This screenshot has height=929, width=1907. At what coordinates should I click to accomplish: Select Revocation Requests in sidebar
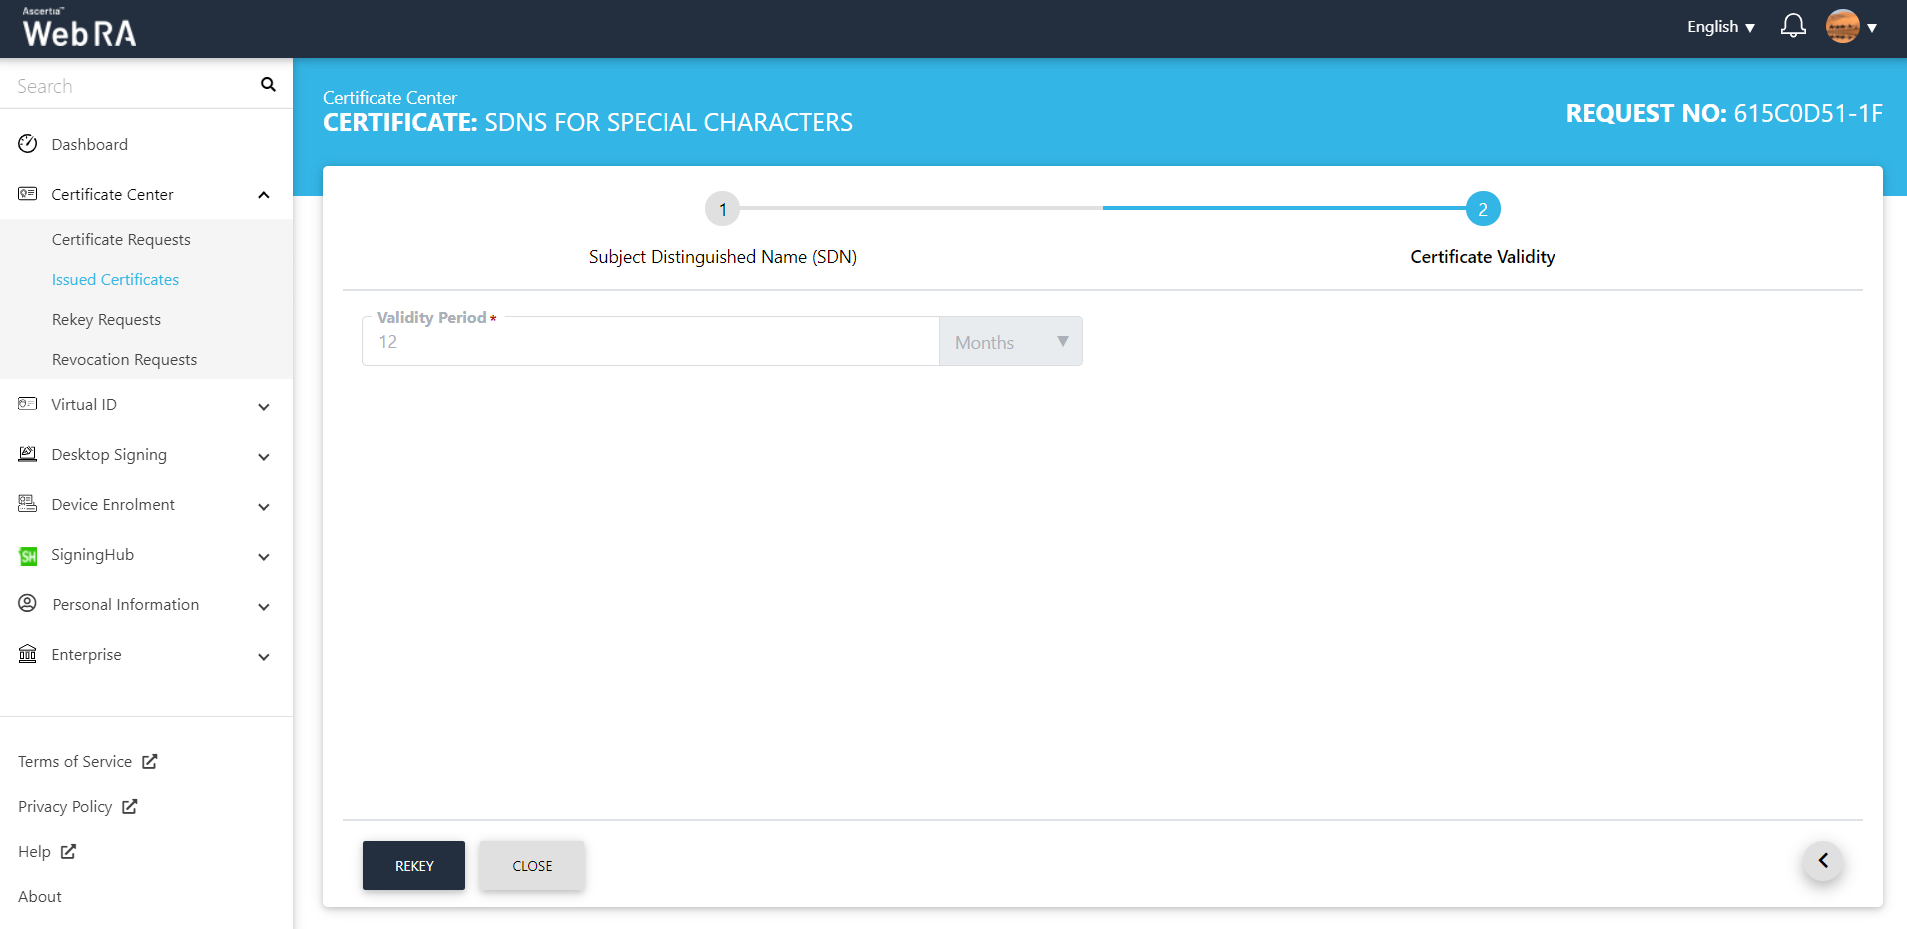[124, 360]
